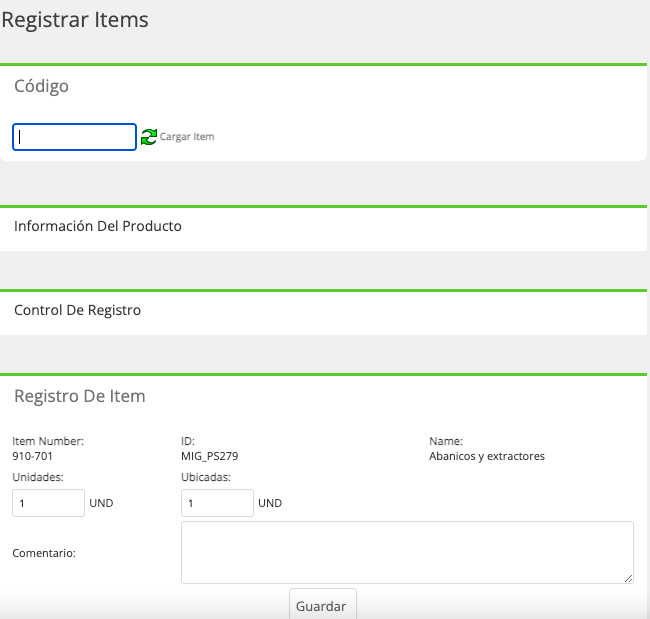The width and height of the screenshot is (650, 619).
Task: Click the Código section title
Action: tap(41, 86)
